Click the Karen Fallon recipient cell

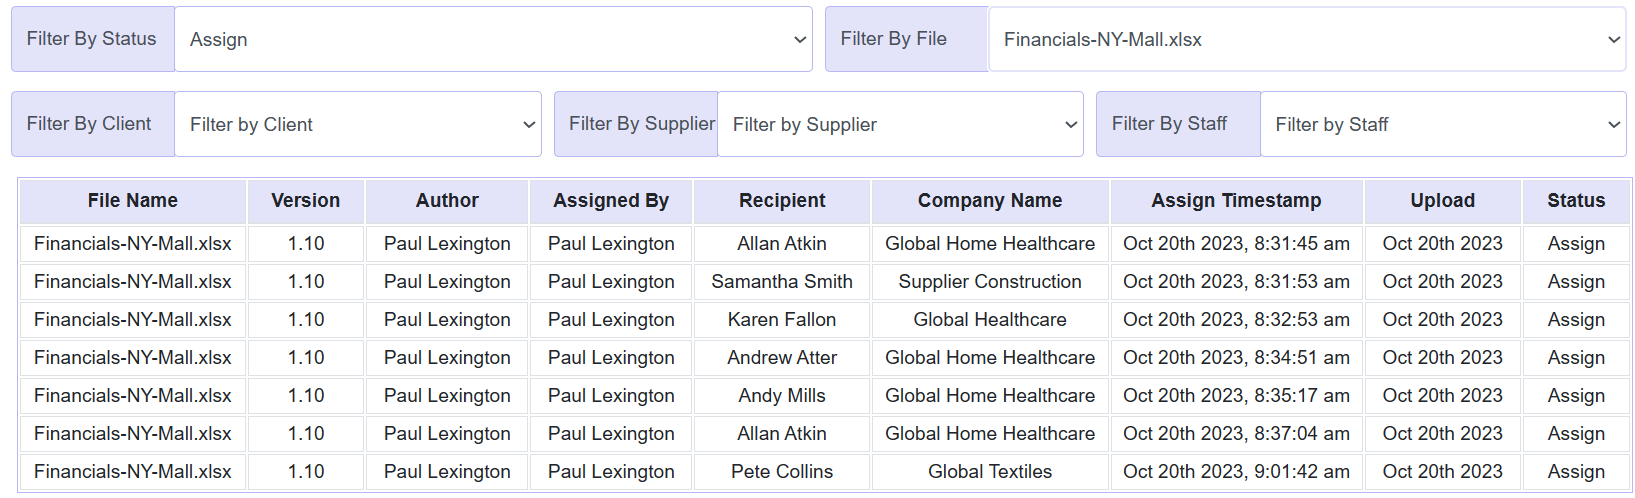[x=782, y=320]
